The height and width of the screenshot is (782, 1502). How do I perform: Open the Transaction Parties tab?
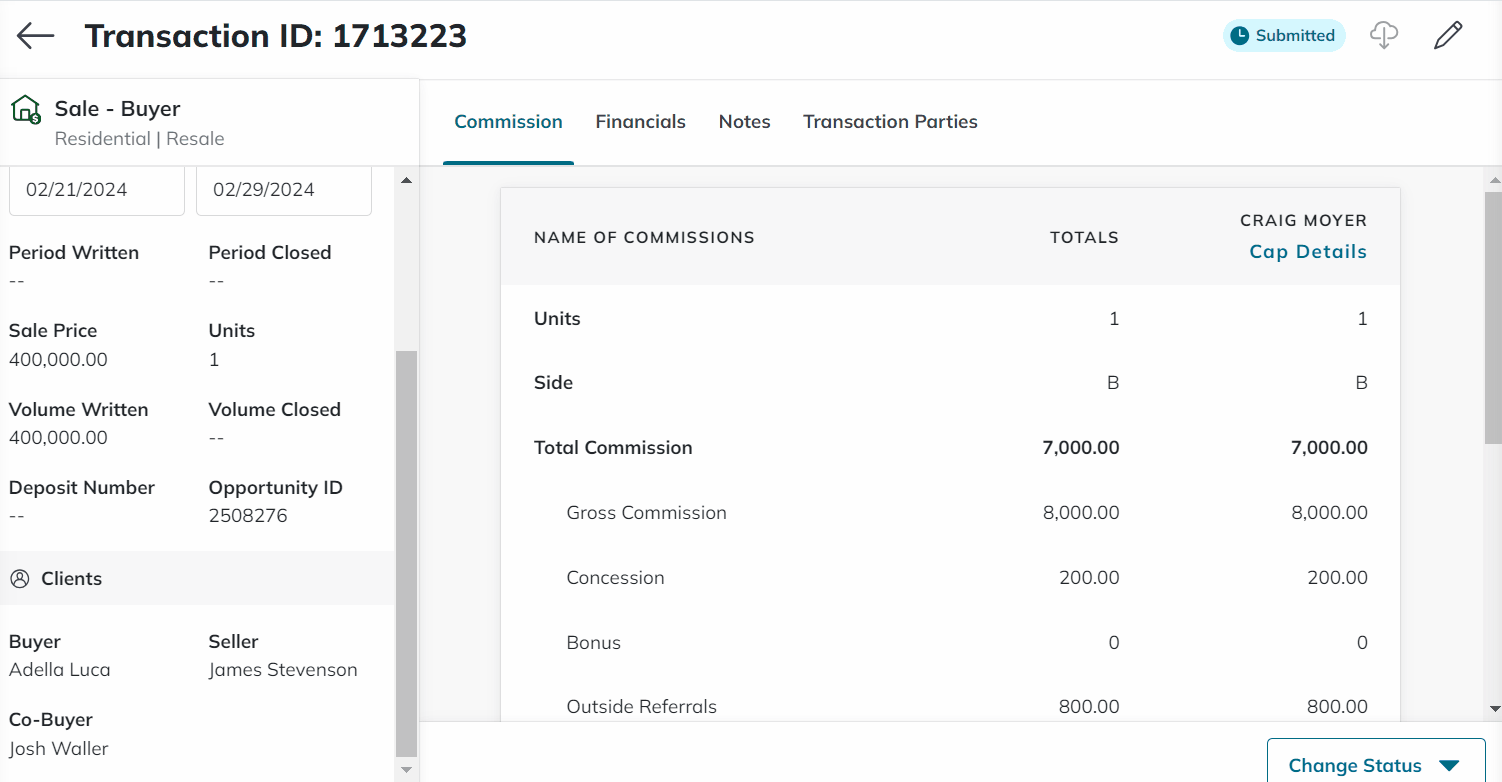[x=890, y=121]
